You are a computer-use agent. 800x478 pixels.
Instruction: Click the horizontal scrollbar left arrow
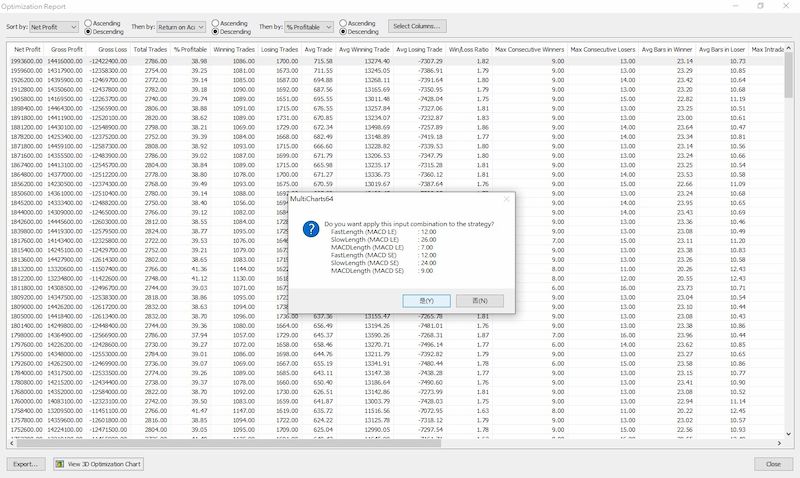pyautogui.click(x=12, y=443)
